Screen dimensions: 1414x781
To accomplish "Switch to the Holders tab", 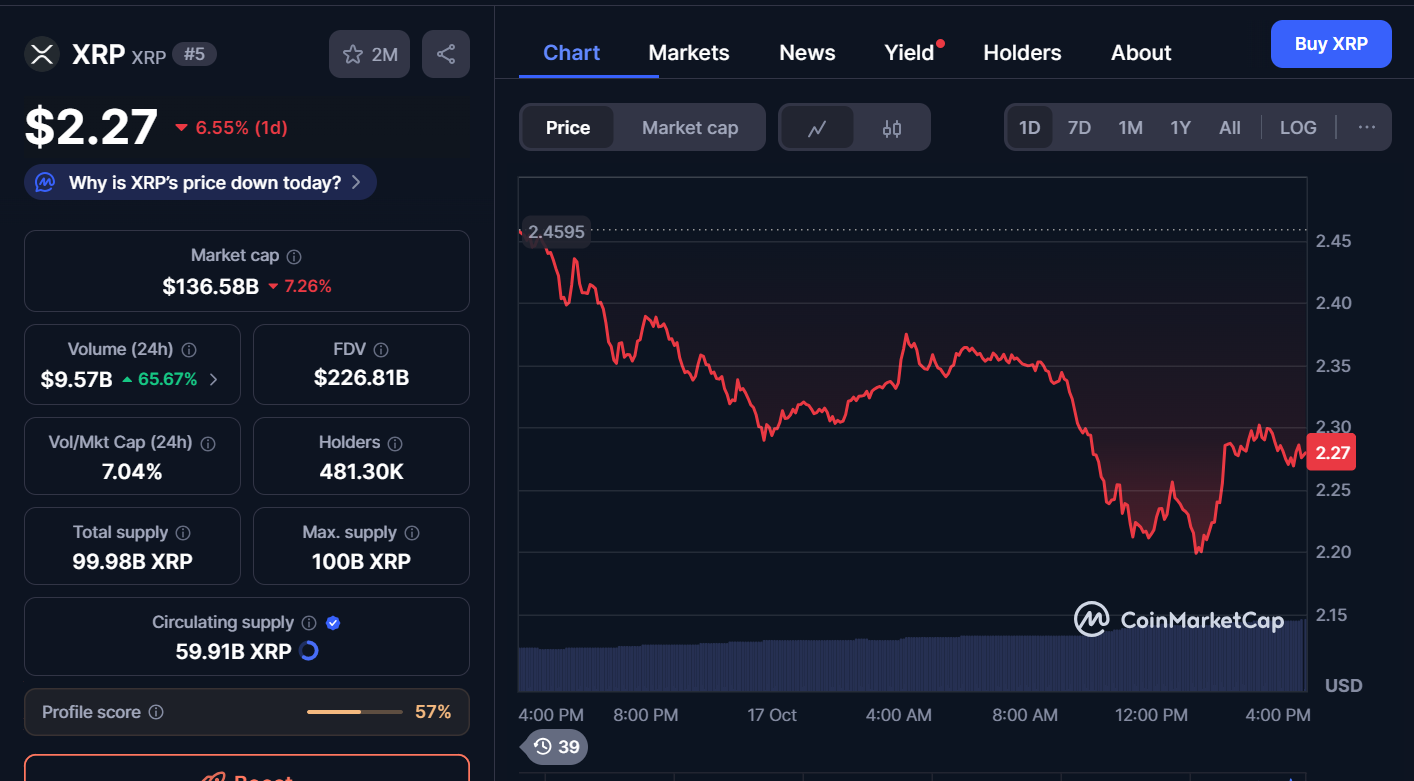I will point(1022,53).
